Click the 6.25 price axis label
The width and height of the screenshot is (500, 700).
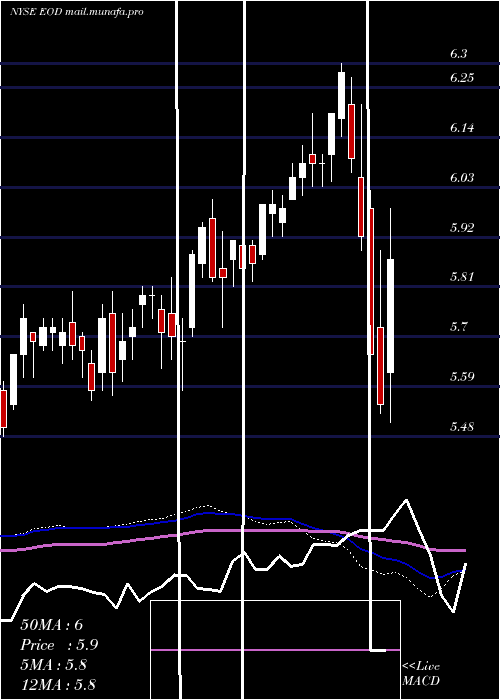coord(462,78)
